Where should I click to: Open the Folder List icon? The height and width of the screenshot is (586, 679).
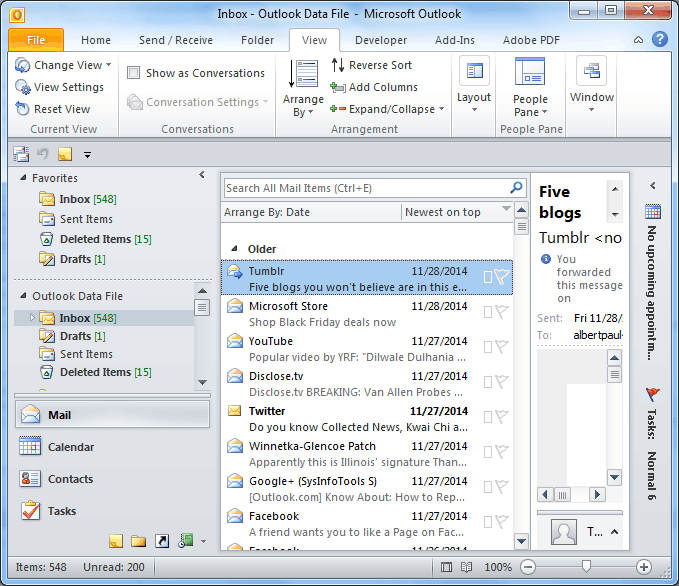tap(139, 541)
